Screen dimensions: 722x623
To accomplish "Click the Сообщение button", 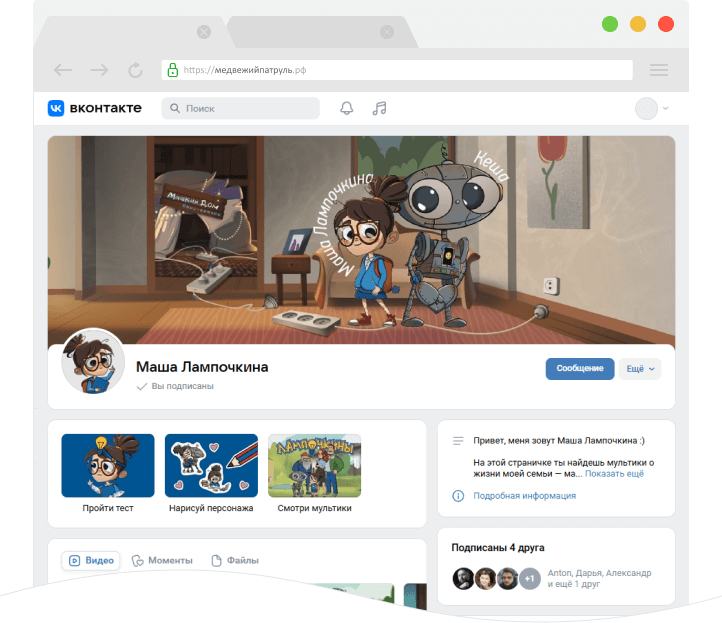I will pyautogui.click(x=580, y=369).
